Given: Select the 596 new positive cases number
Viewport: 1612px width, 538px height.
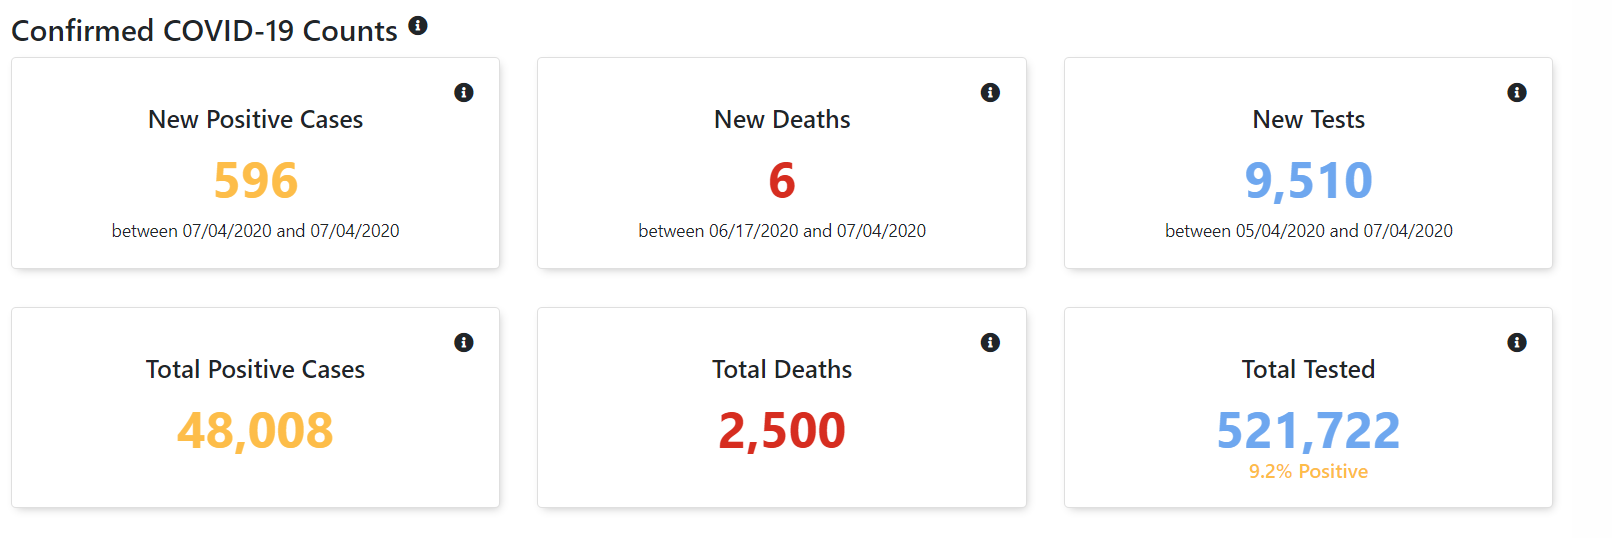Looking at the screenshot, I should click(x=256, y=180).
